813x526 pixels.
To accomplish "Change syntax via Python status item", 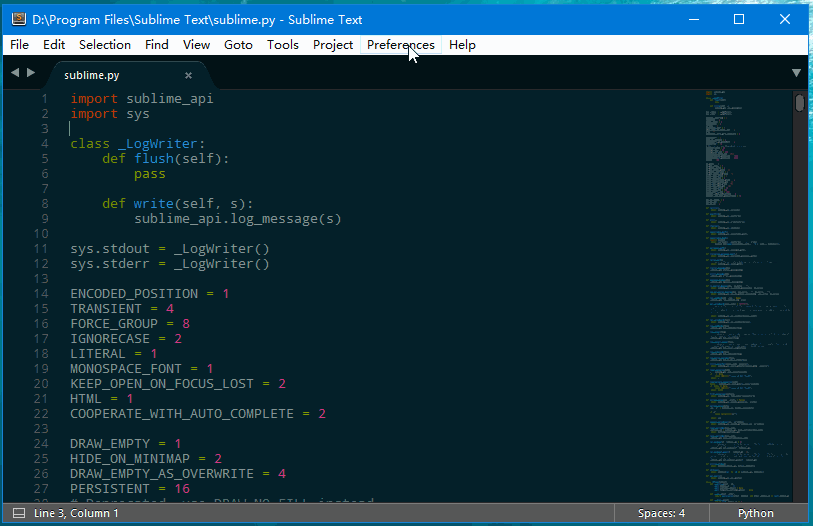I will click(755, 513).
